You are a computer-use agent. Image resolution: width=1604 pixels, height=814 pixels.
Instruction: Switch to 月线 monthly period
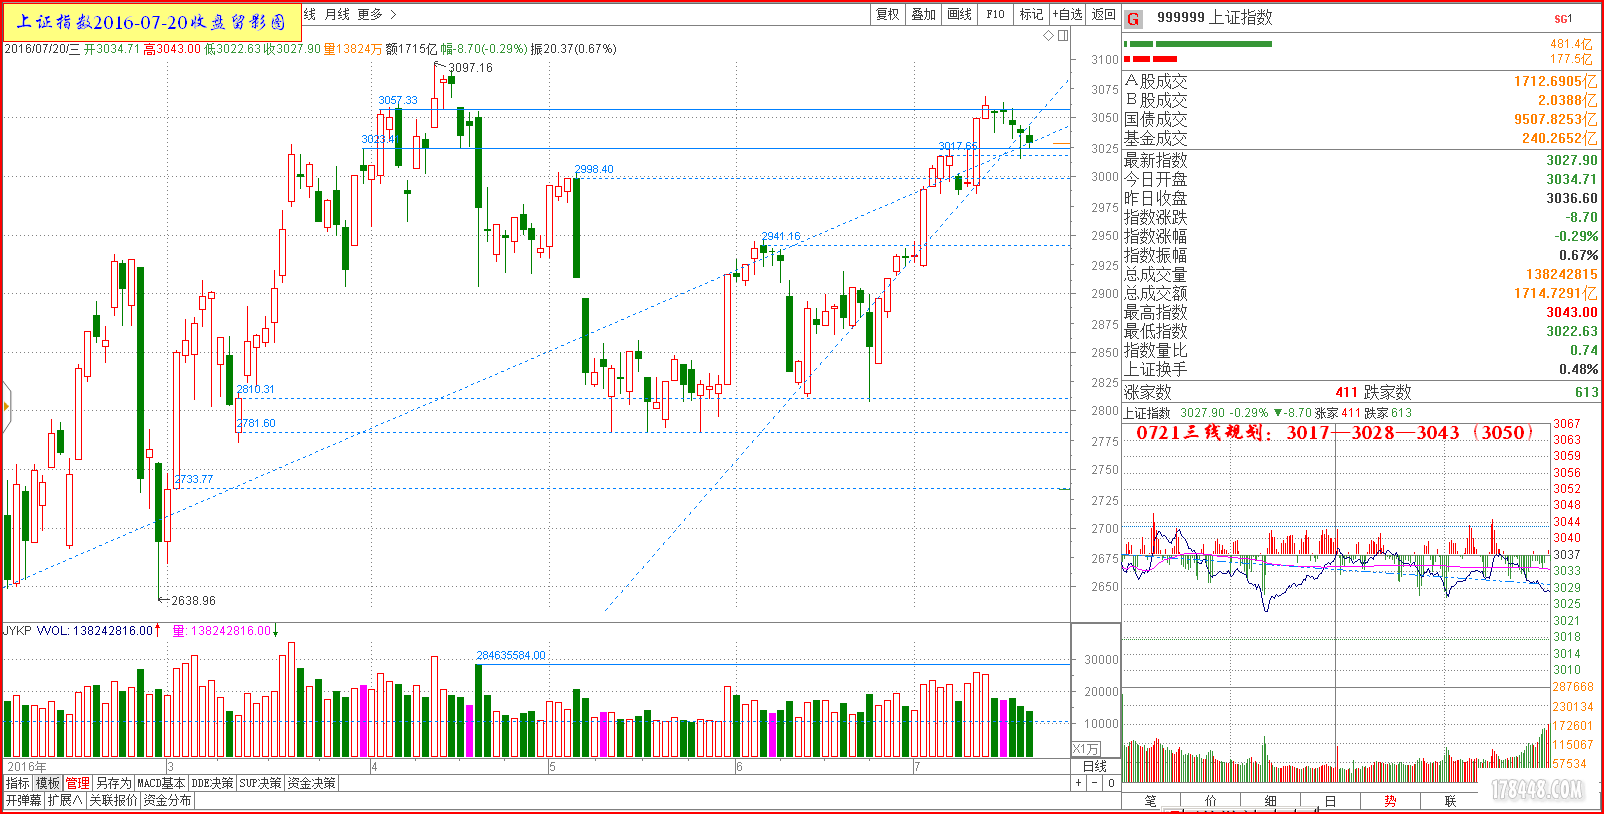tap(337, 14)
